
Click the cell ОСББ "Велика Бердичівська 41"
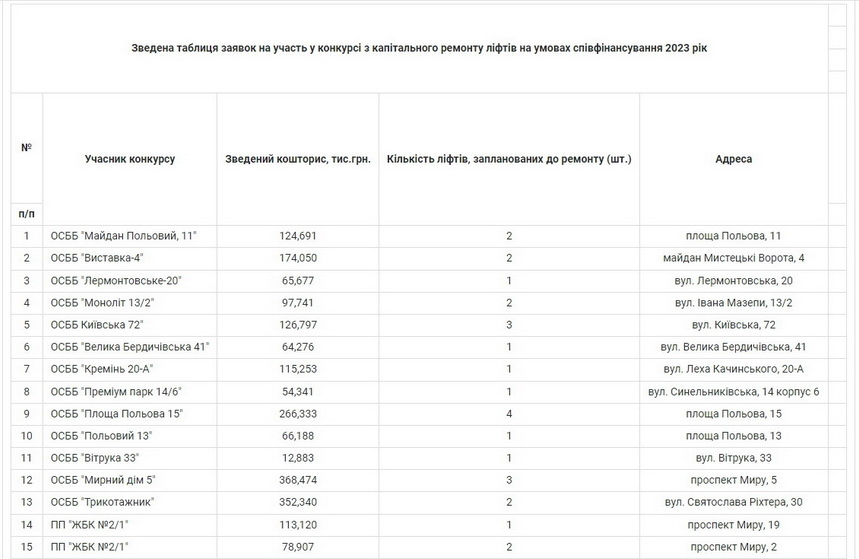click(130, 347)
